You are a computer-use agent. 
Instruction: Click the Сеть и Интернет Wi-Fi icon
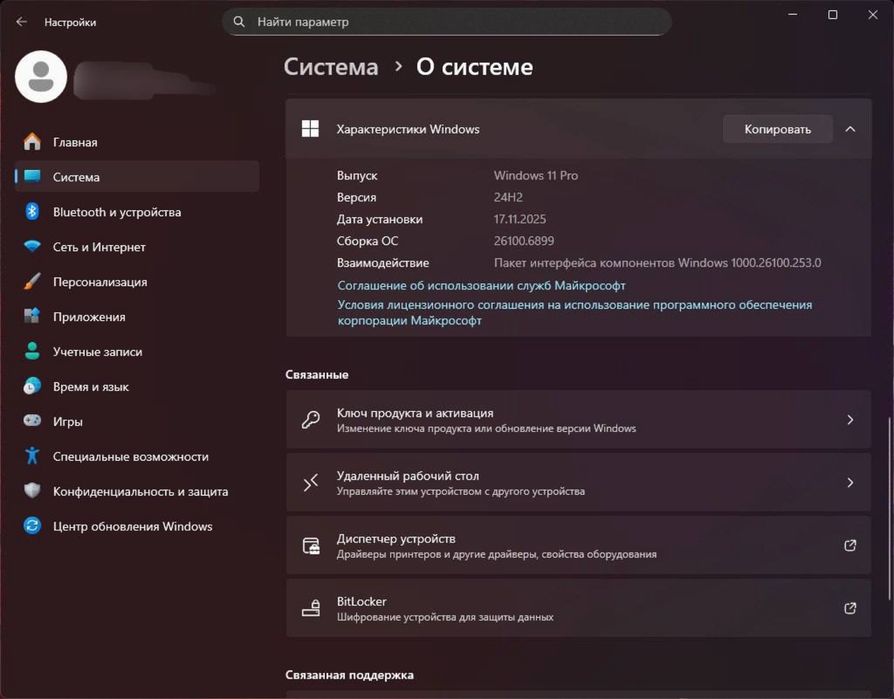click(x=32, y=246)
